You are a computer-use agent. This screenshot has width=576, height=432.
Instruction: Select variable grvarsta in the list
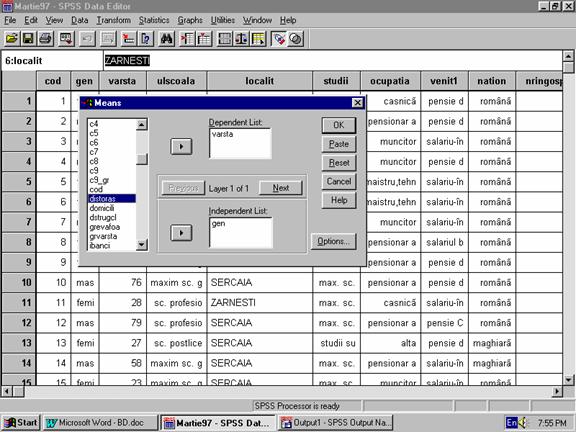pos(112,236)
